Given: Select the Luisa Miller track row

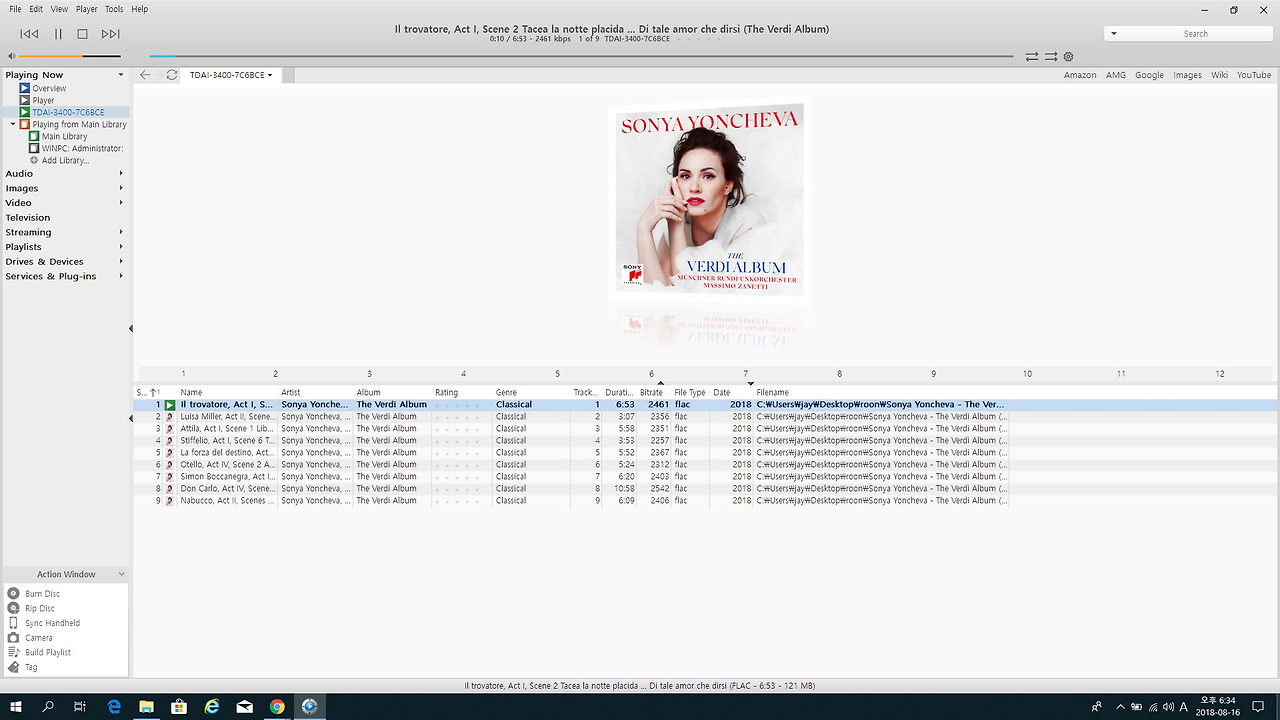Looking at the screenshot, I should (x=572, y=417).
